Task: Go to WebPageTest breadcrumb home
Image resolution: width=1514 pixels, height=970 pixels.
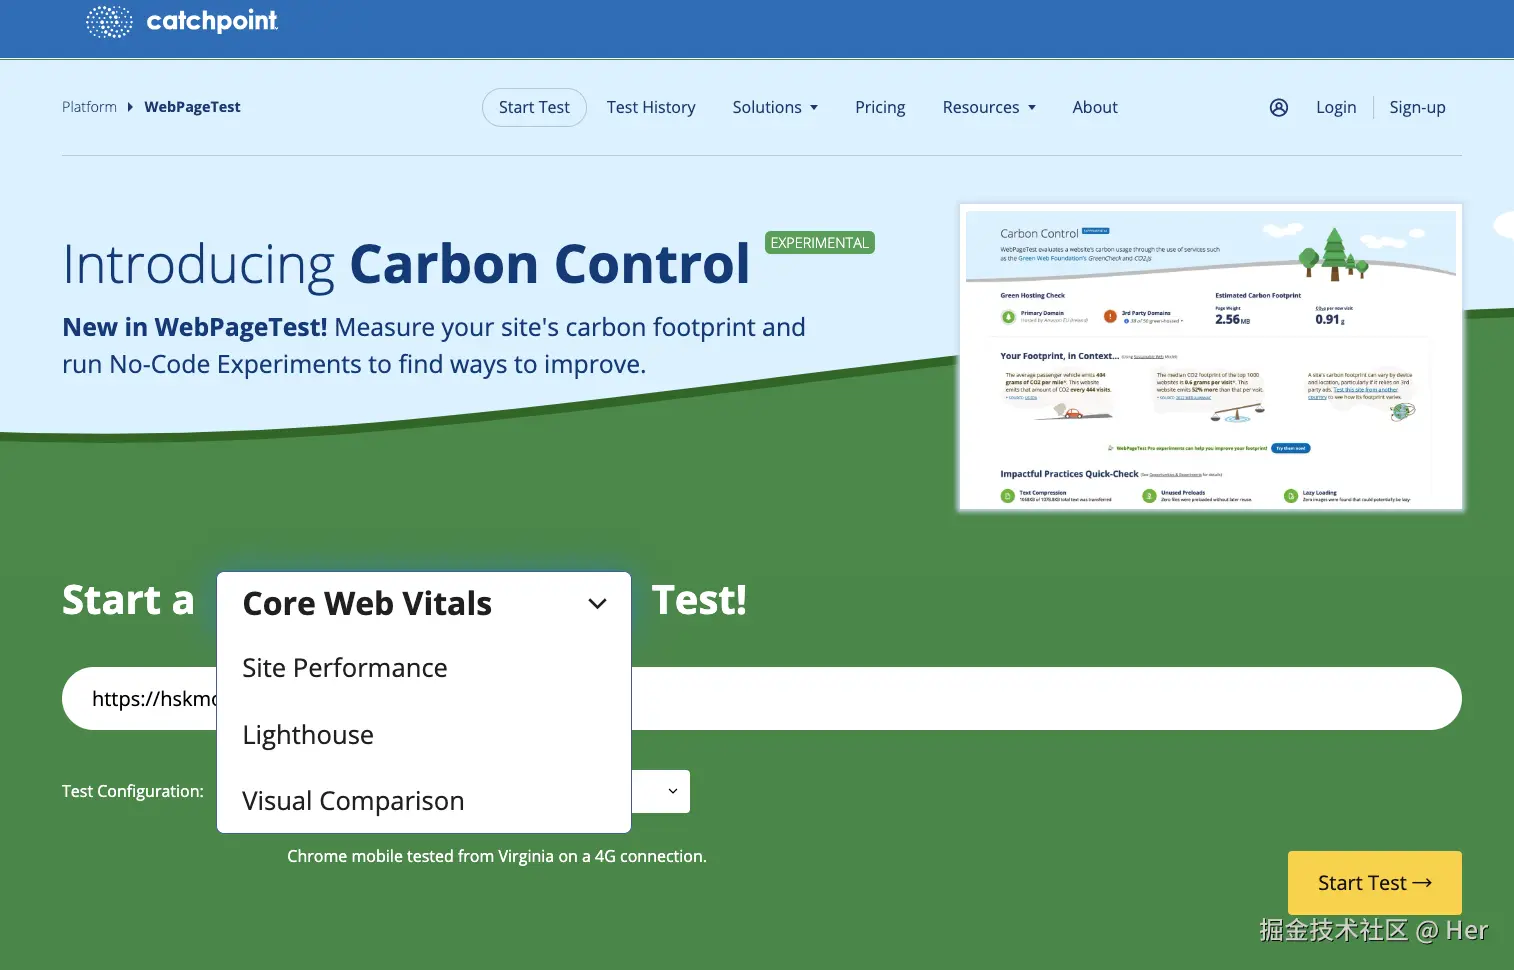Action: click(x=192, y=107)
